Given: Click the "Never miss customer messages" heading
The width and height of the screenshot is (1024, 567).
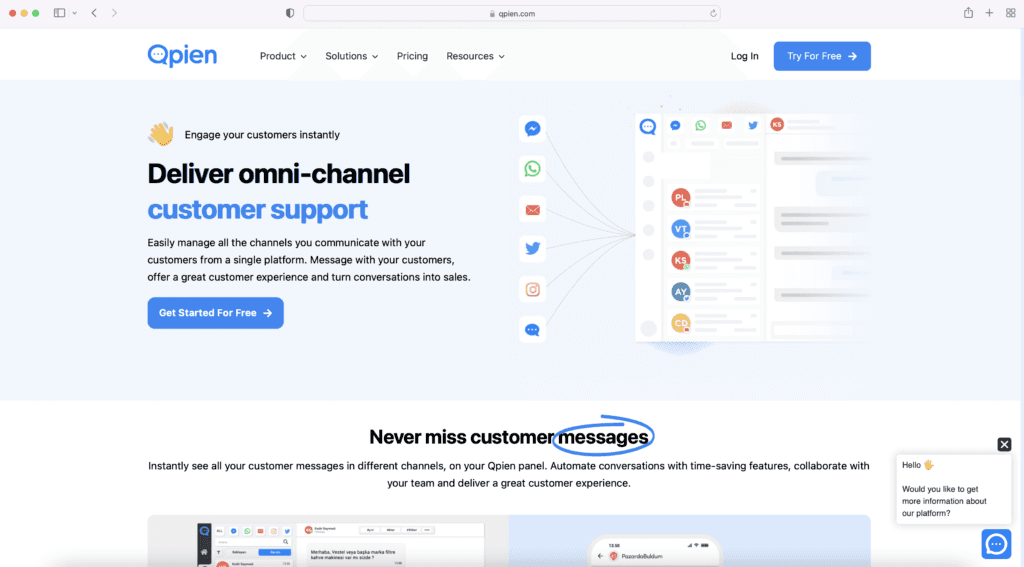Looking at the screenshot, I should point(509,436).
